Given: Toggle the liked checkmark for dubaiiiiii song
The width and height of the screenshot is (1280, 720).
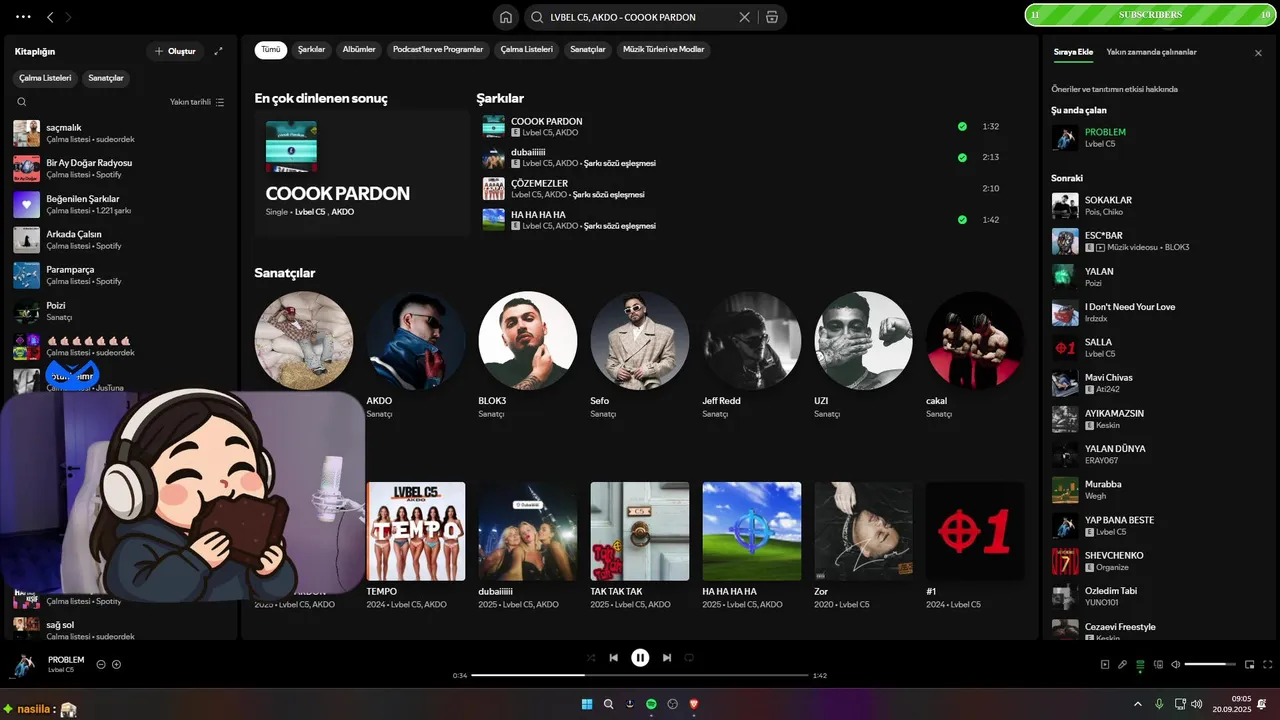Looking at the screenshot, I should coord(962,158).
